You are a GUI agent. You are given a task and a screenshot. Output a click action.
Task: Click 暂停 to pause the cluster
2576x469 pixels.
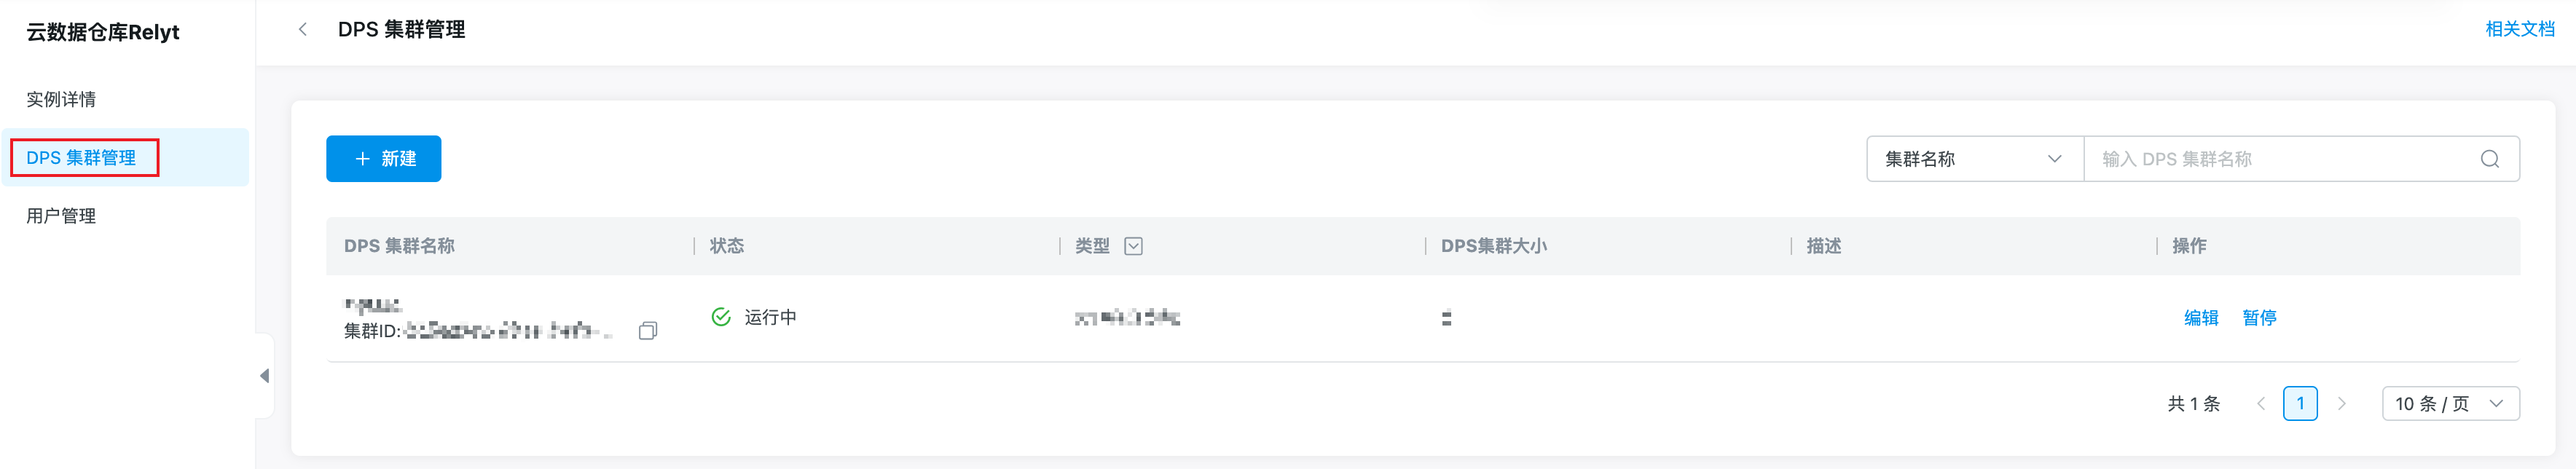2259,318
